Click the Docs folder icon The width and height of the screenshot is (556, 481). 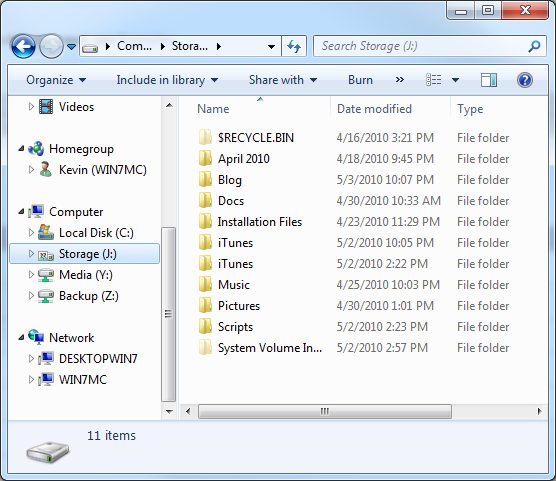tap(205, 200)
